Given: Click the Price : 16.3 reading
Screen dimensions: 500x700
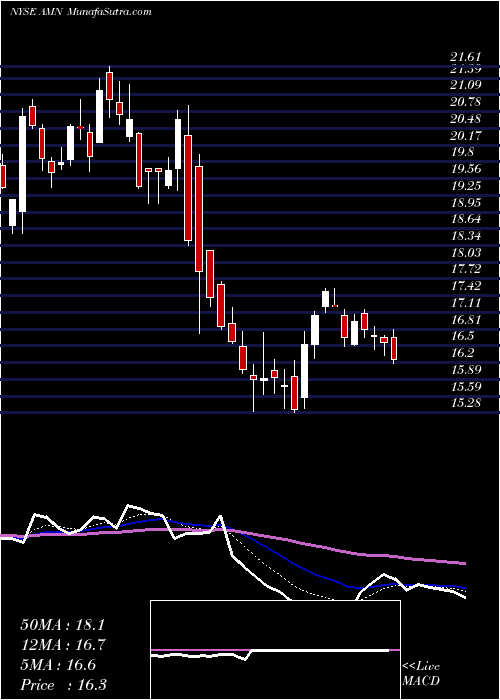Looking at the screenshot, I should coord(63,685).
